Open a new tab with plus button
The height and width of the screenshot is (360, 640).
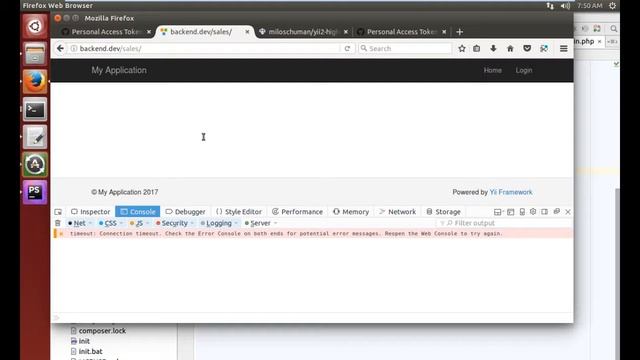point(460,31)
